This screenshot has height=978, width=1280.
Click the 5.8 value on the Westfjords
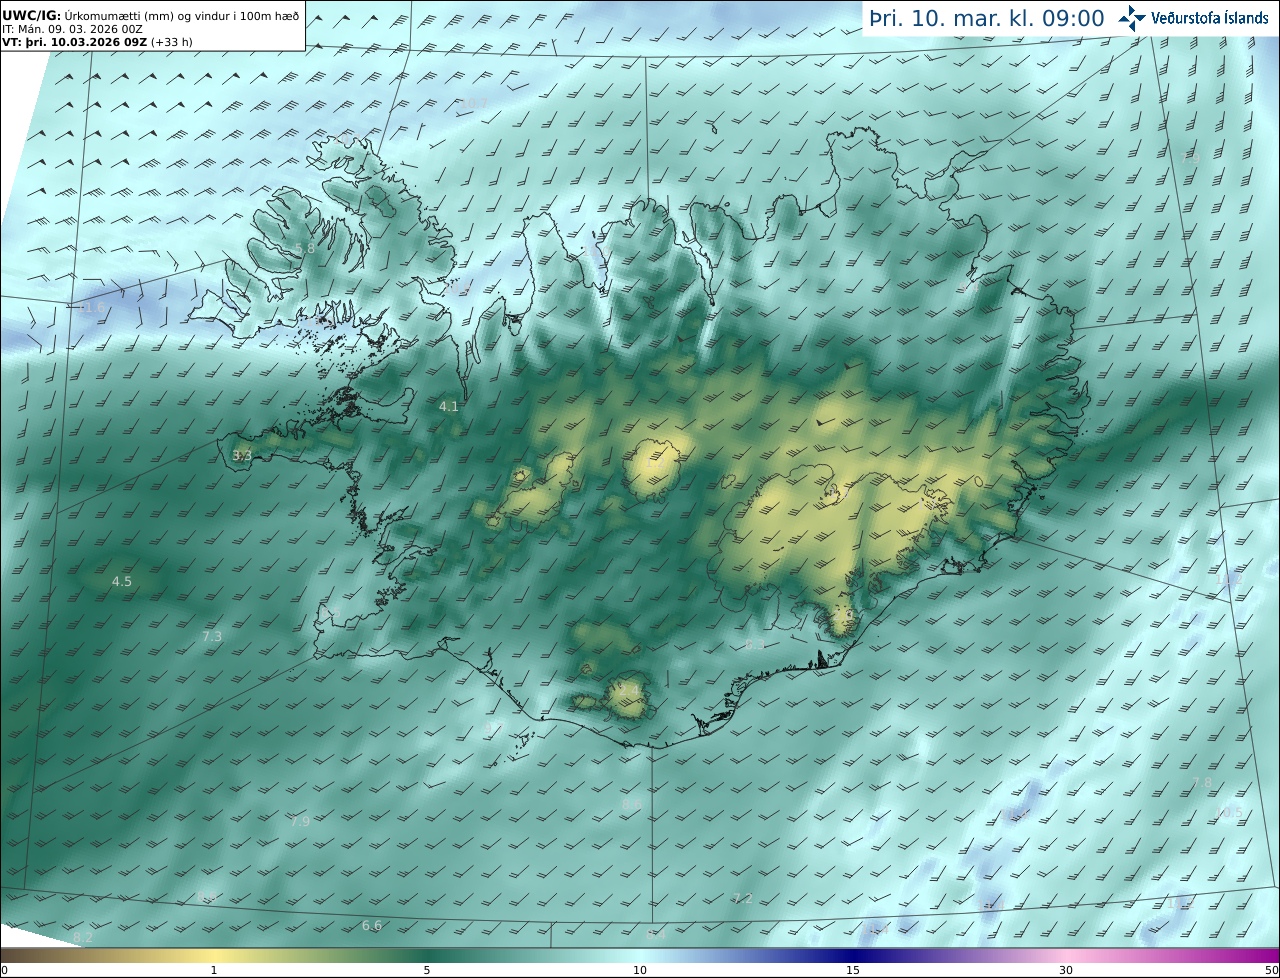(305, 248)
